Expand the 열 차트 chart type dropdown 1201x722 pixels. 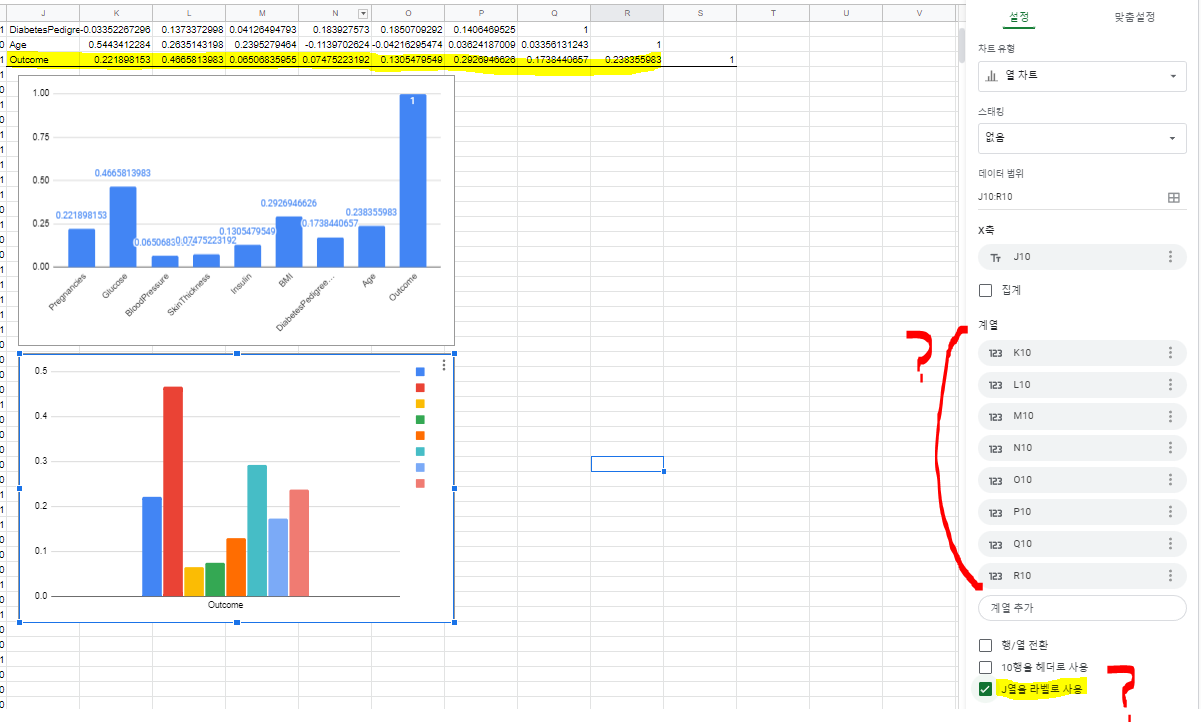(1082, 76)
